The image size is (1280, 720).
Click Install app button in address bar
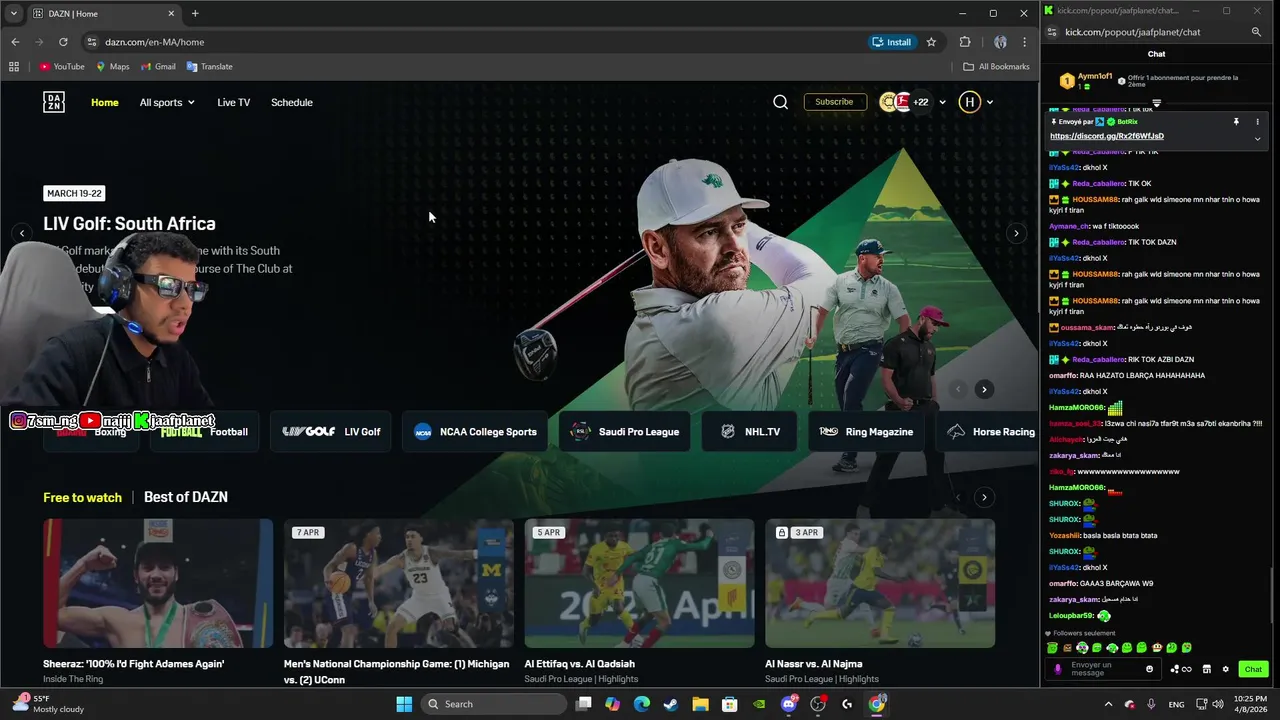[x=891, y=42]
